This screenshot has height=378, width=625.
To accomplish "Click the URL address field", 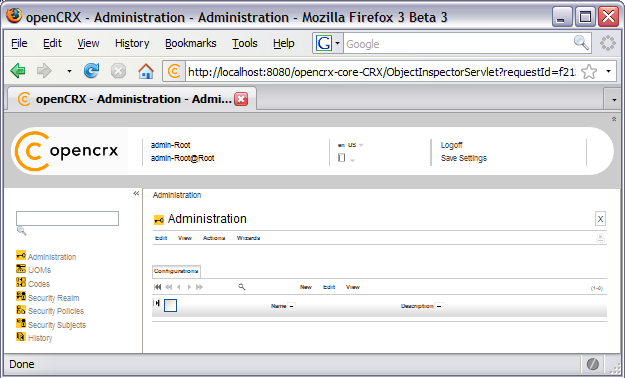I will pyautogui.click(x=381, y=72).
